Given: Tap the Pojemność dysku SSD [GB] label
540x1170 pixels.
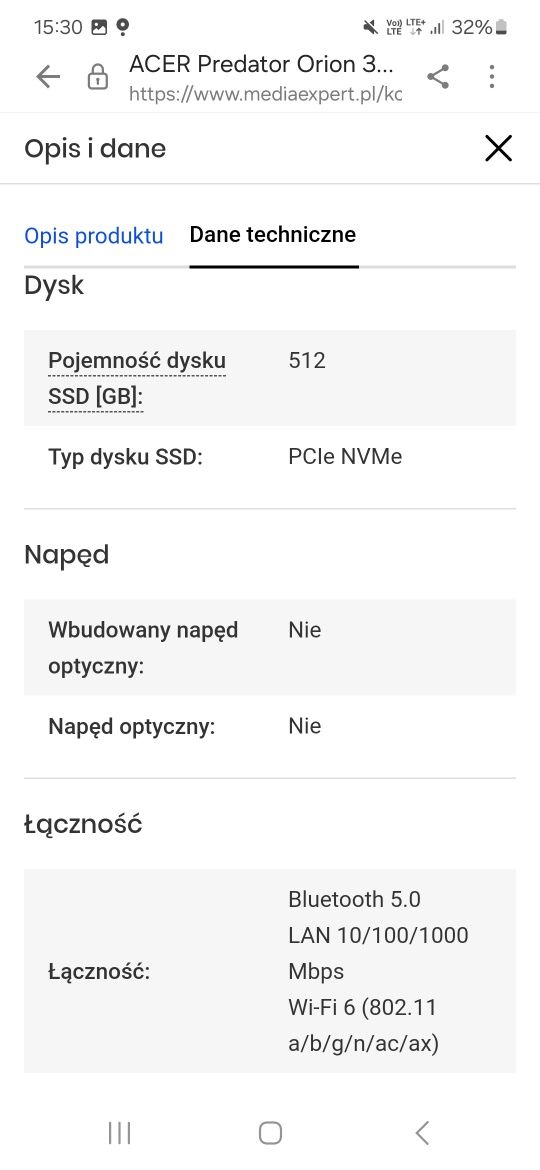Looking at the screenshot, I should (137, 379).
